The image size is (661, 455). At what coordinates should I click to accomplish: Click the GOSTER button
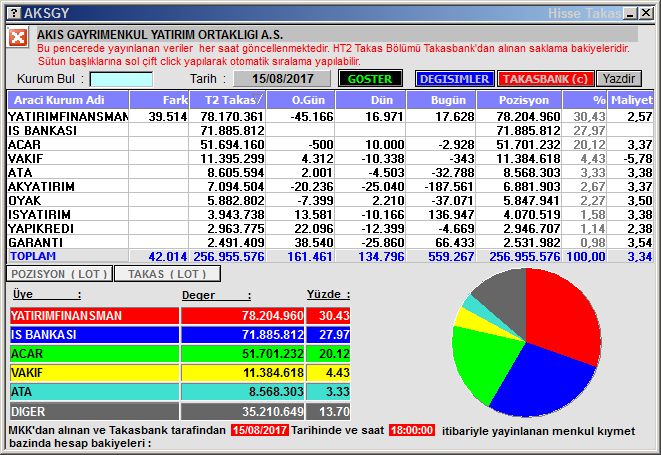[x=370, y=79]
